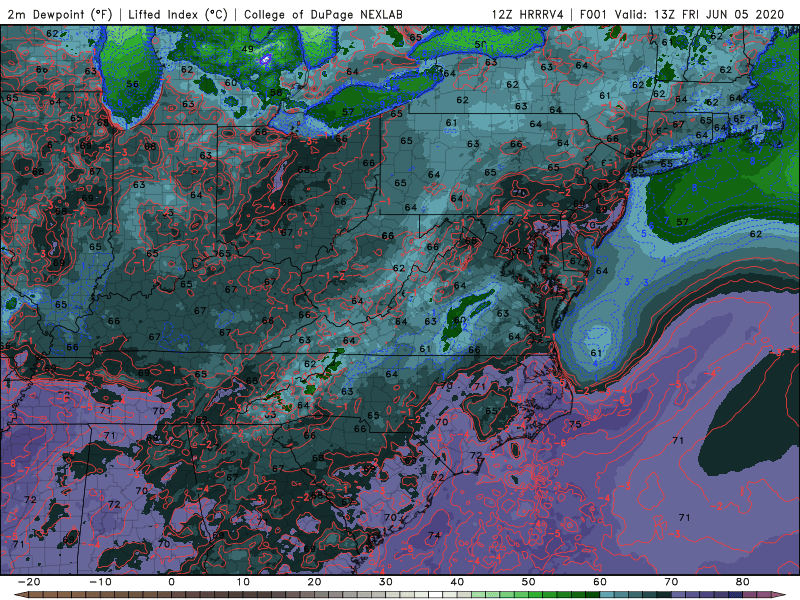Click the '56' dewpoint value on Lake Michigan

tap(132, 84)
